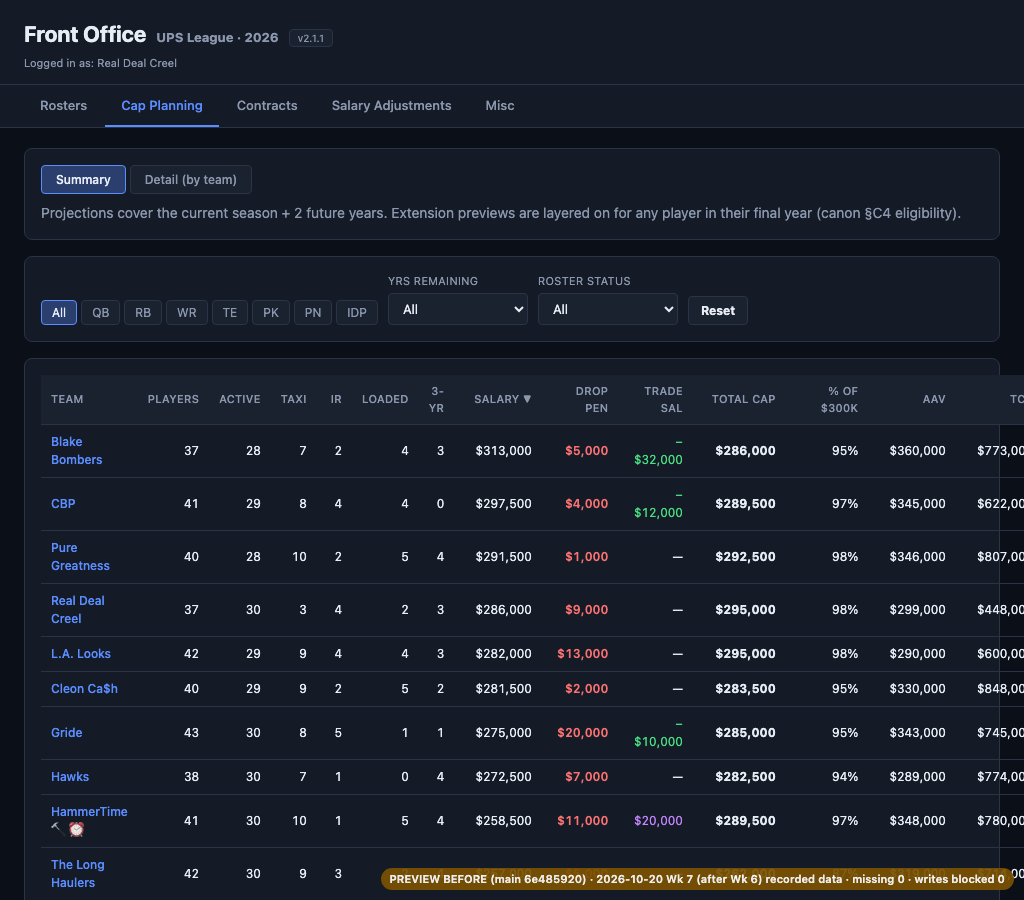The image size is (1024, 900).
Task: Open the Contracts tab
Action: (267, 106)
